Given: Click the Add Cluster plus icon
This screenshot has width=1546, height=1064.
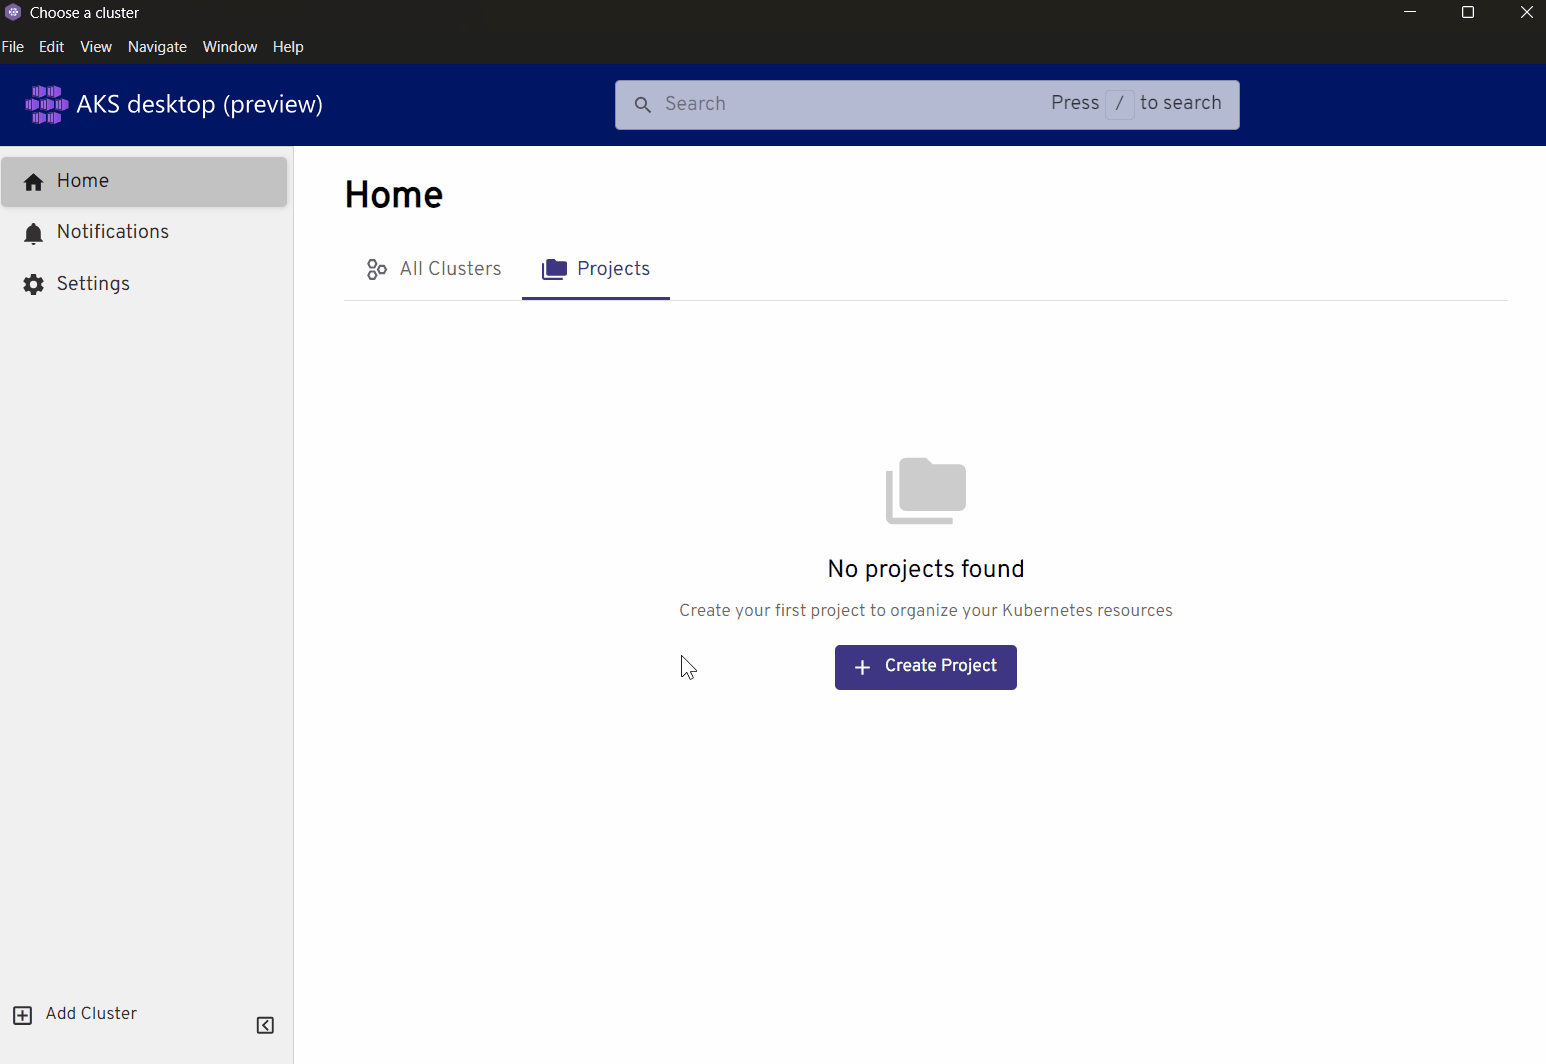Looking at the screenshot, I should [22, 1014].
